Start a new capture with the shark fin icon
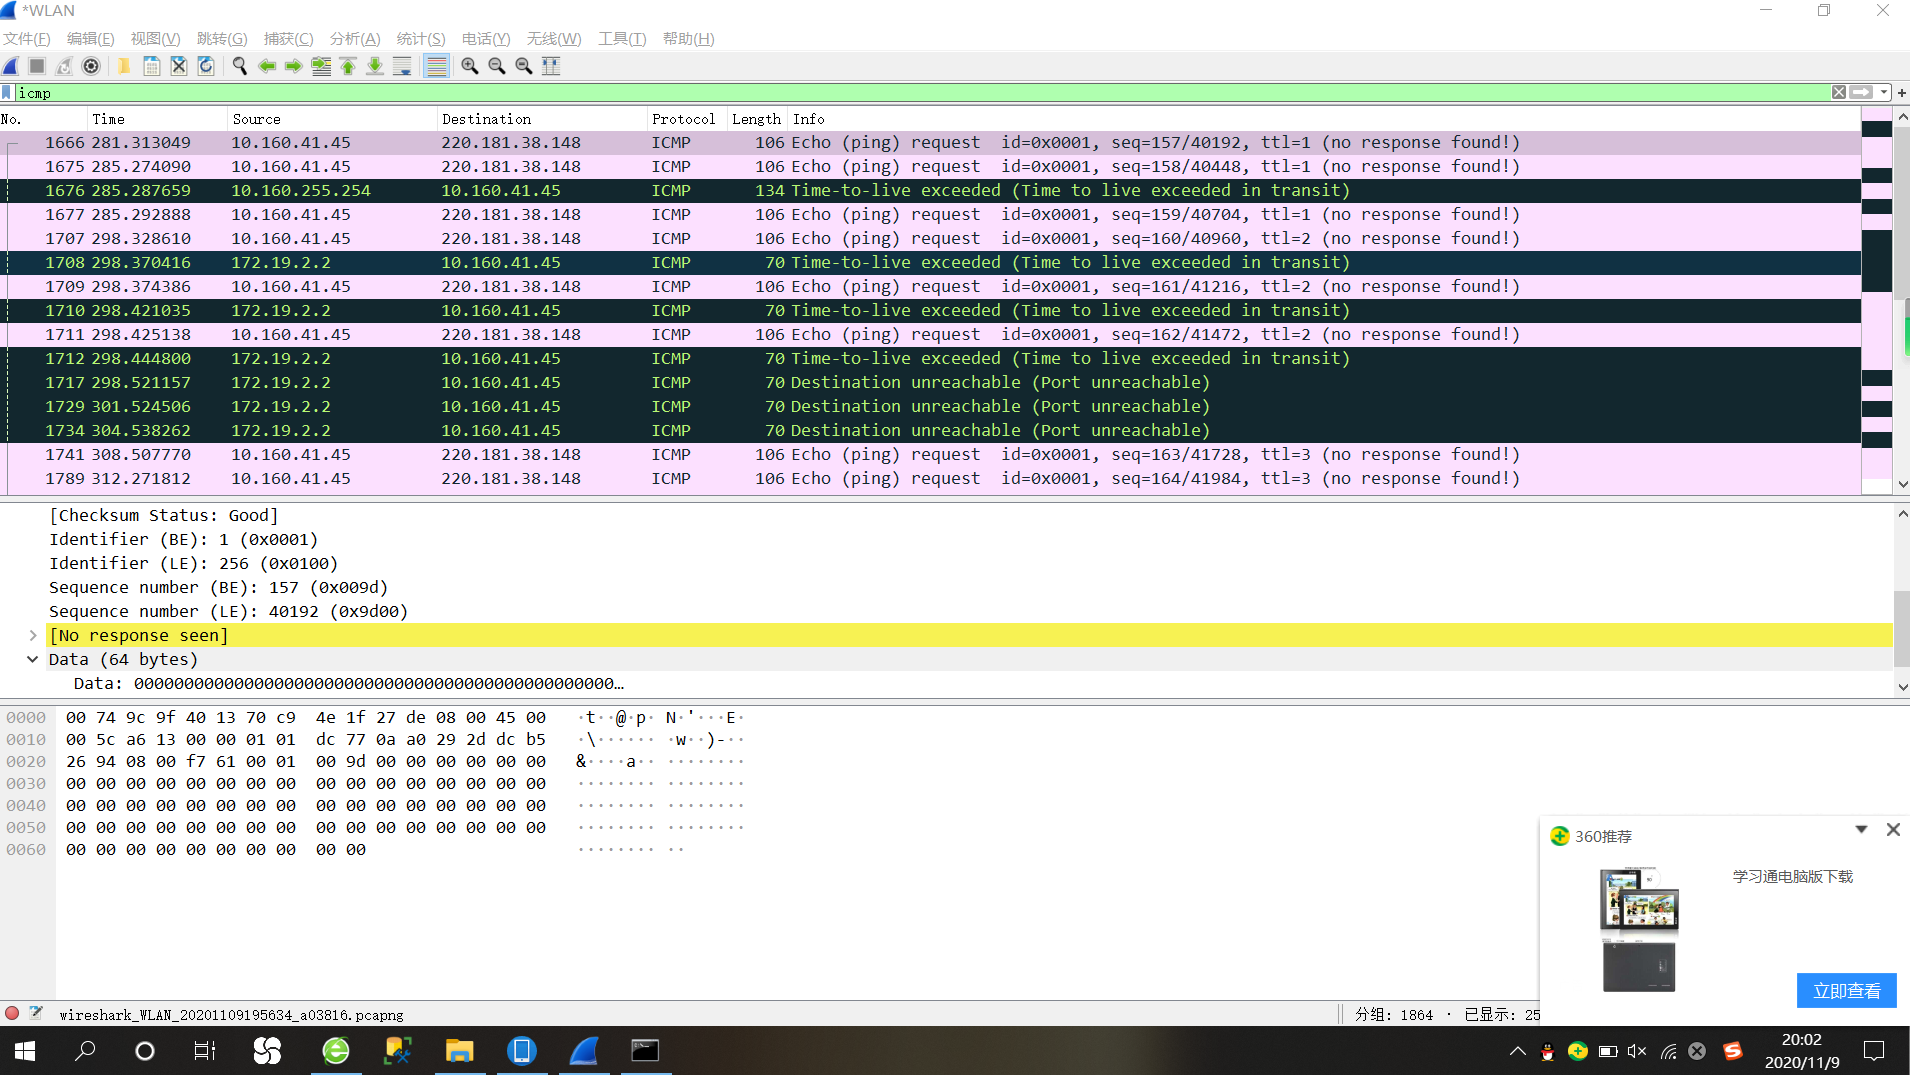The image size is (1910, 1075). 11,66
